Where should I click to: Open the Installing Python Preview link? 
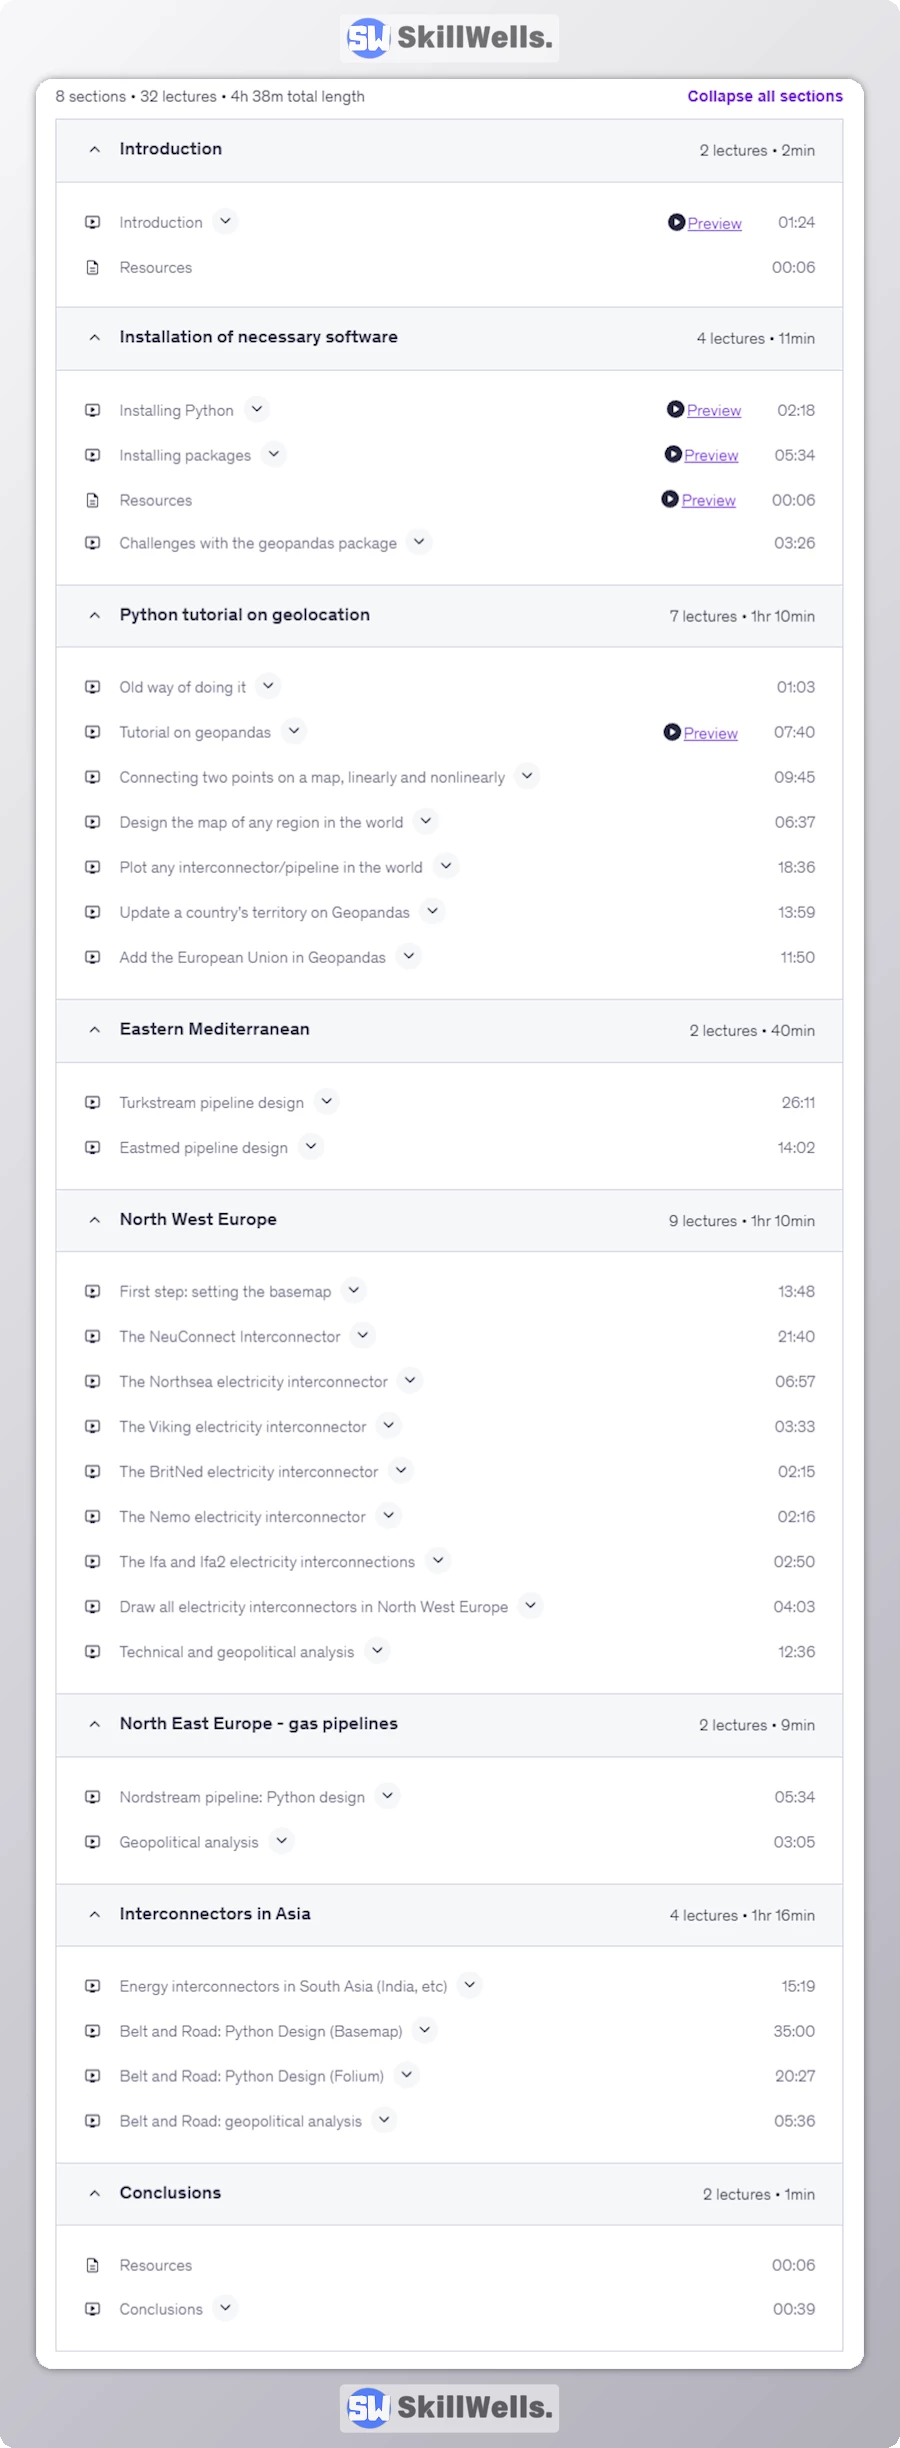[x=714, y=411]
